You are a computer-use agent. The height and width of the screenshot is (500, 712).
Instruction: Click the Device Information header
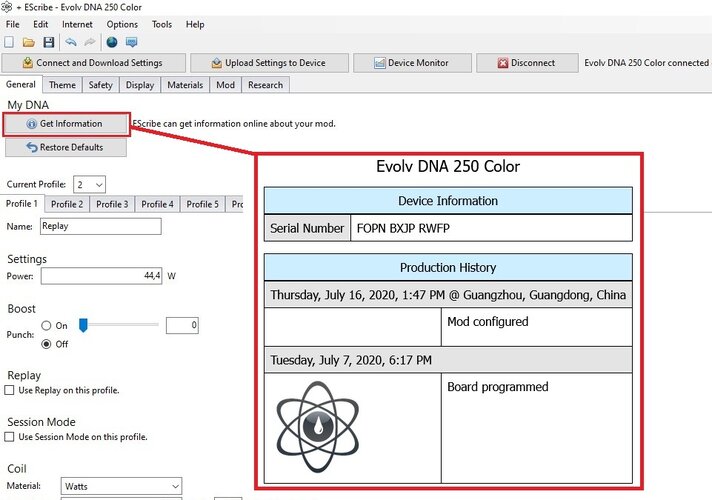[448, 201]
